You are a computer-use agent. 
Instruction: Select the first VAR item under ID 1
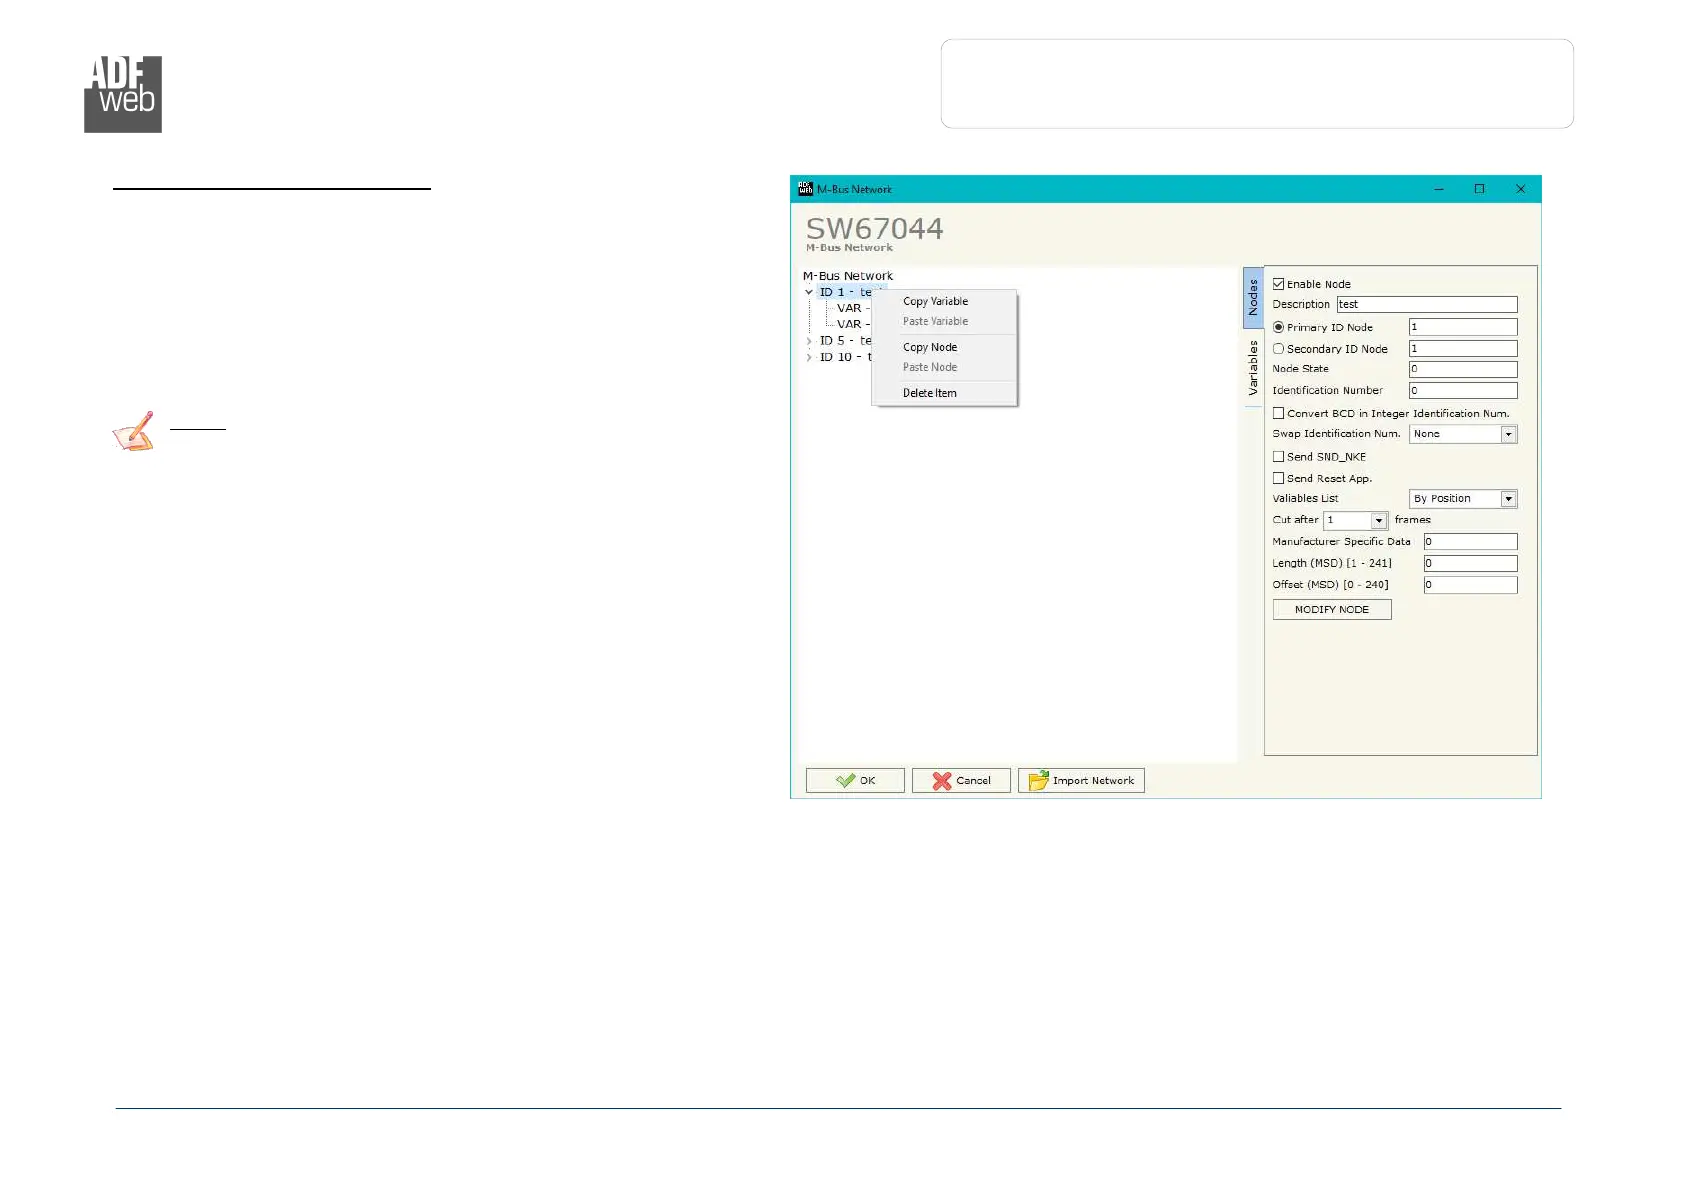(853, 308)
